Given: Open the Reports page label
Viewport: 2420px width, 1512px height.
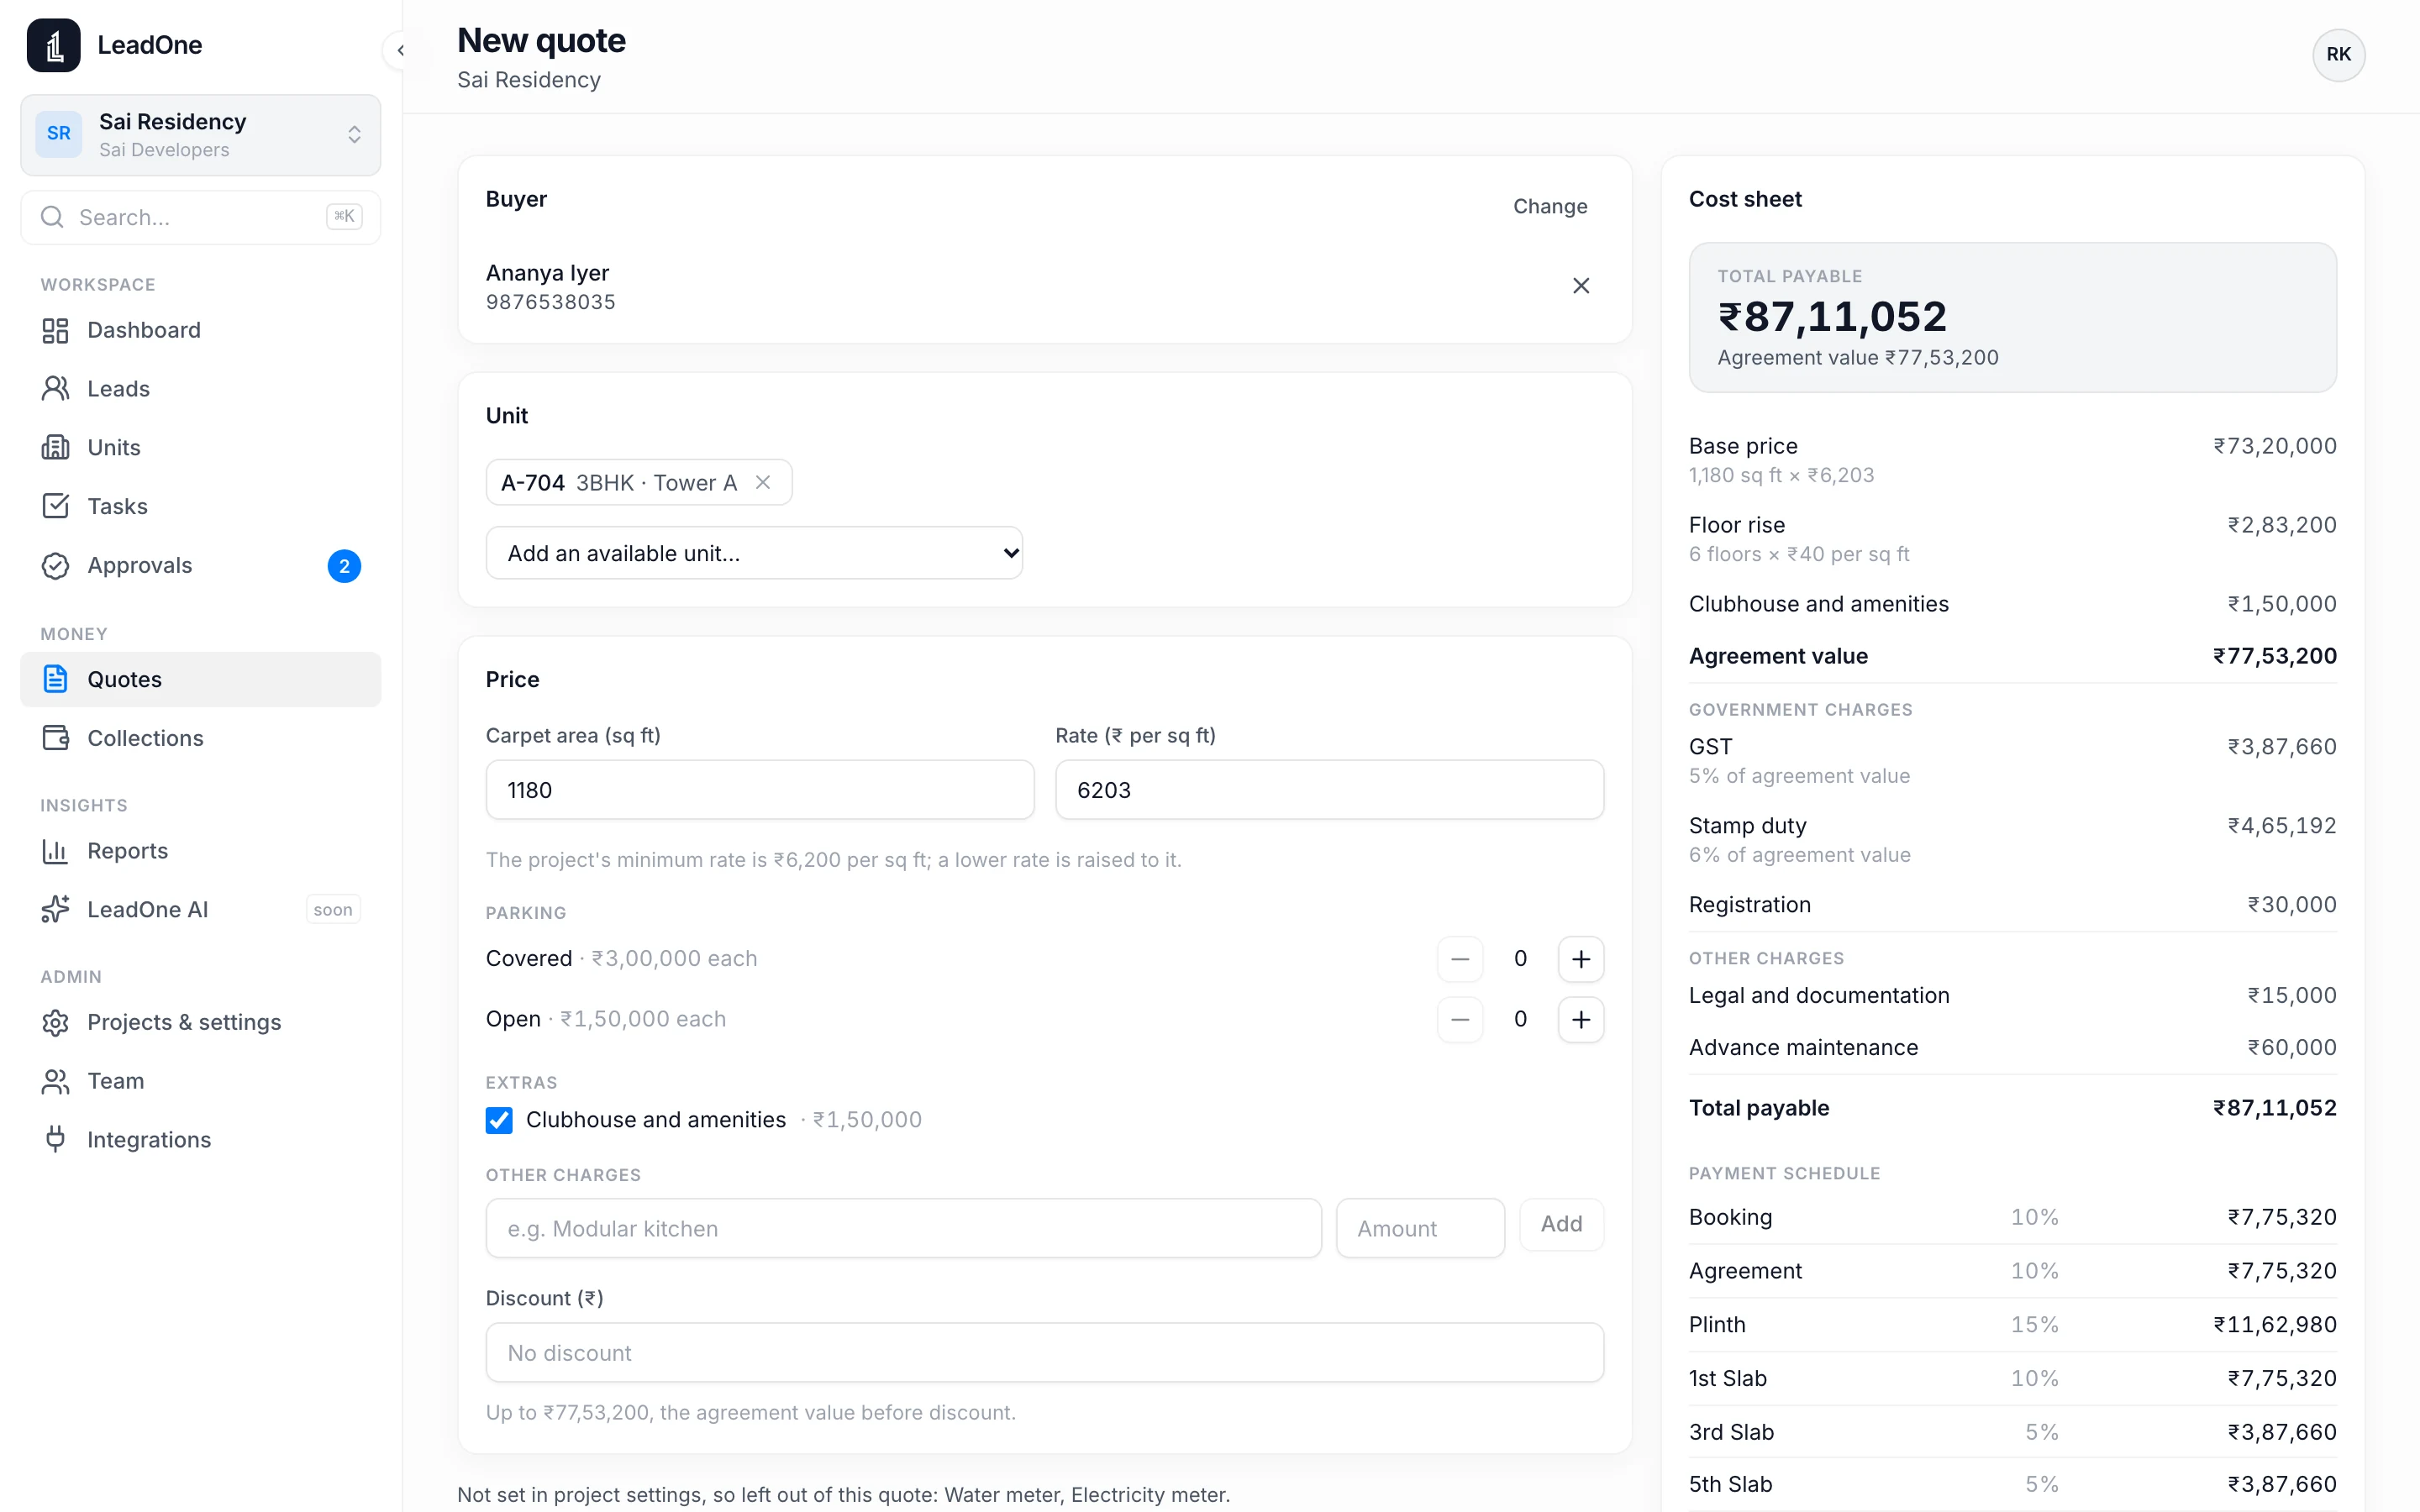Looking at the screenshot, I should (127, 851).
